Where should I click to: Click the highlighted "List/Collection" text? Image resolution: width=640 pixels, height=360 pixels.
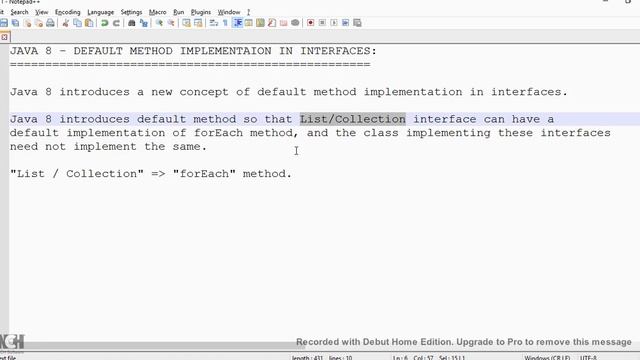353,119
